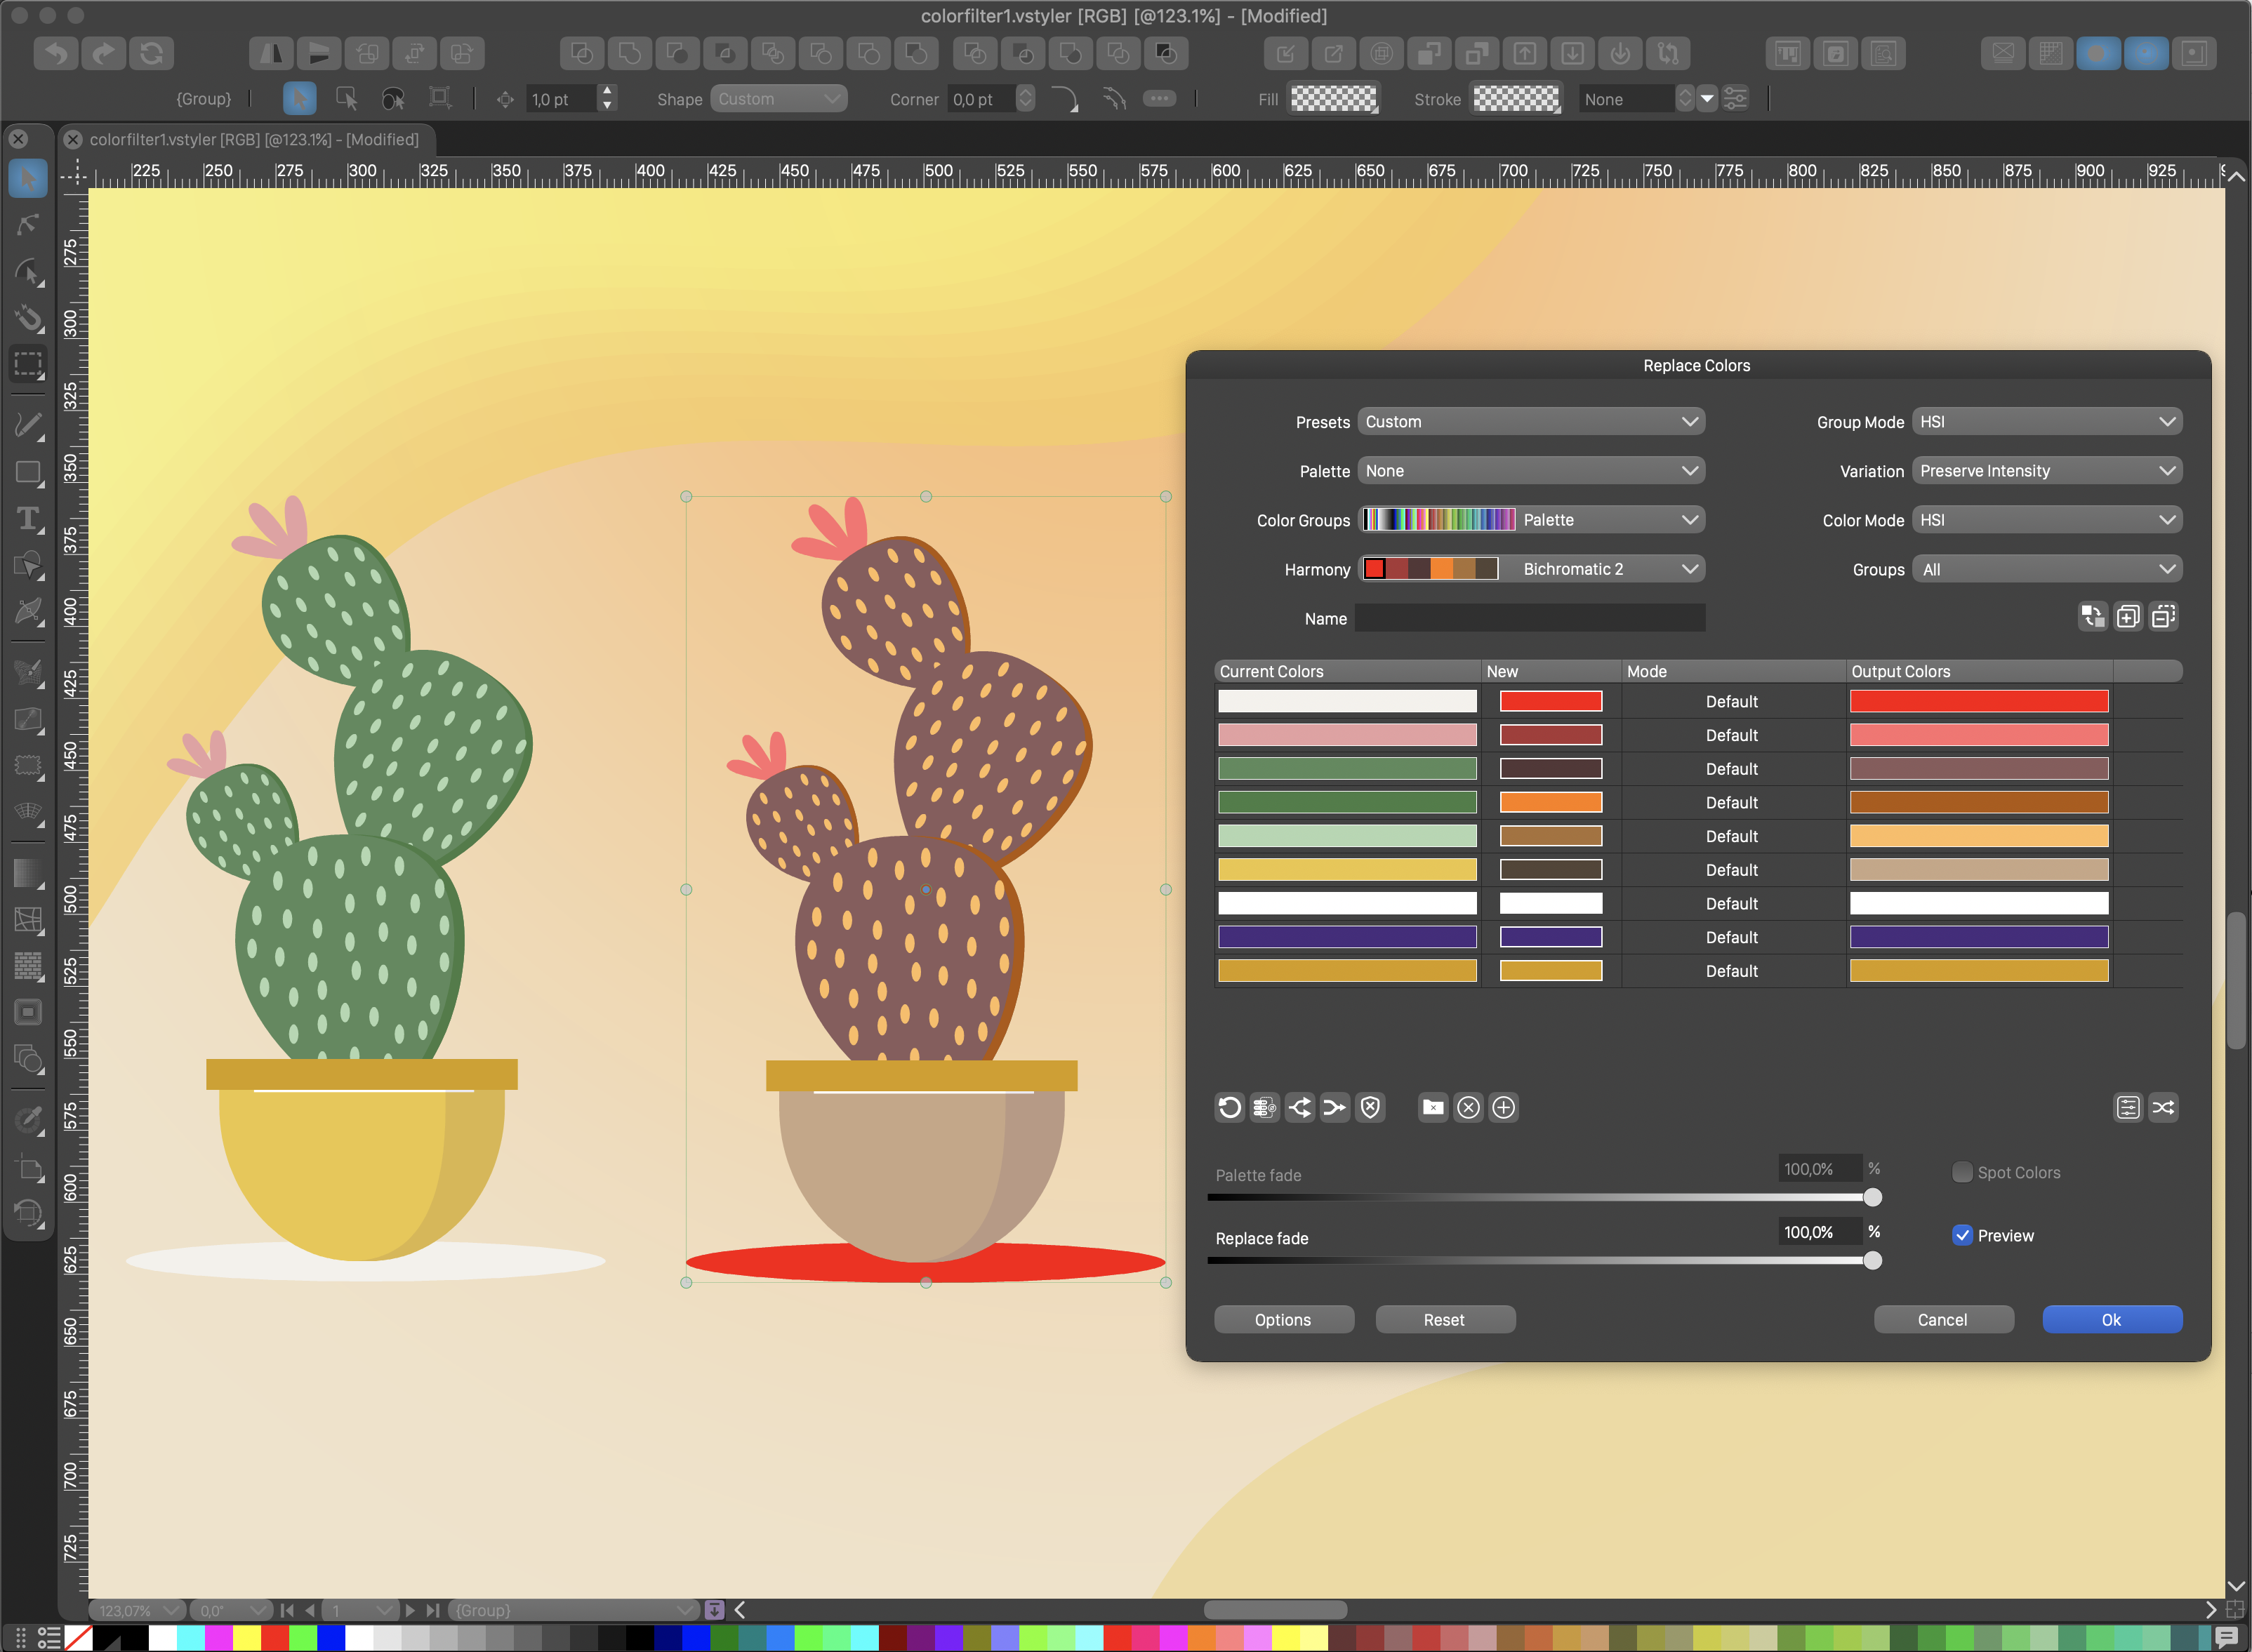Select the Pencil drawing tool
The image size is (2252, 1652).
pos(28,425)
